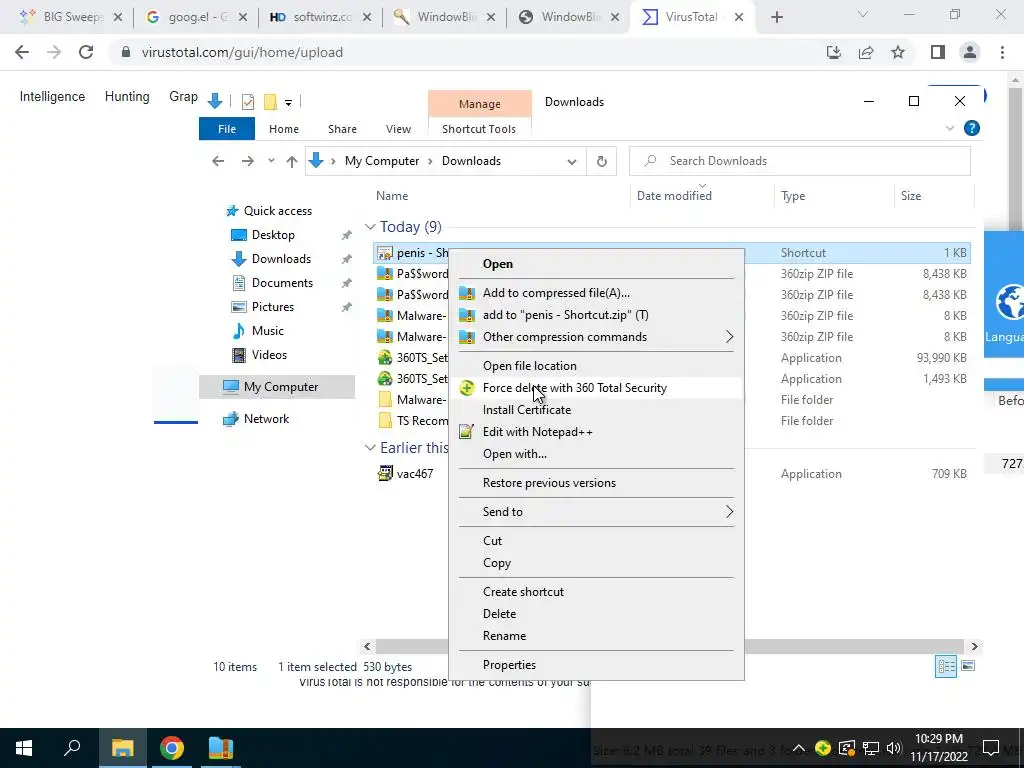
Task: Collapse the Today (9) group
Action: (x=370, y=227)
